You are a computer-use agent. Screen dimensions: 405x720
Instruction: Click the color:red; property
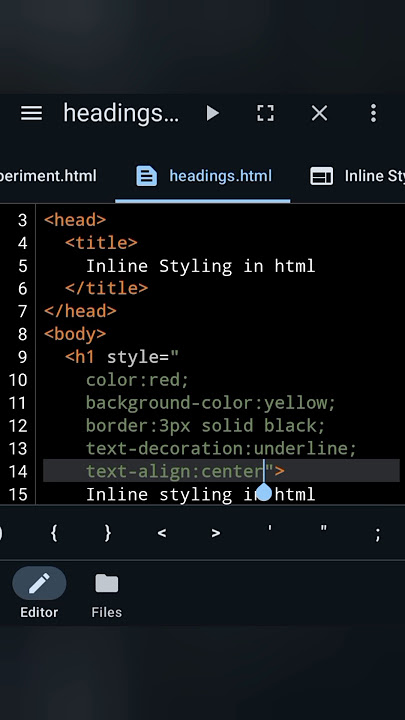tap(137, 380)
